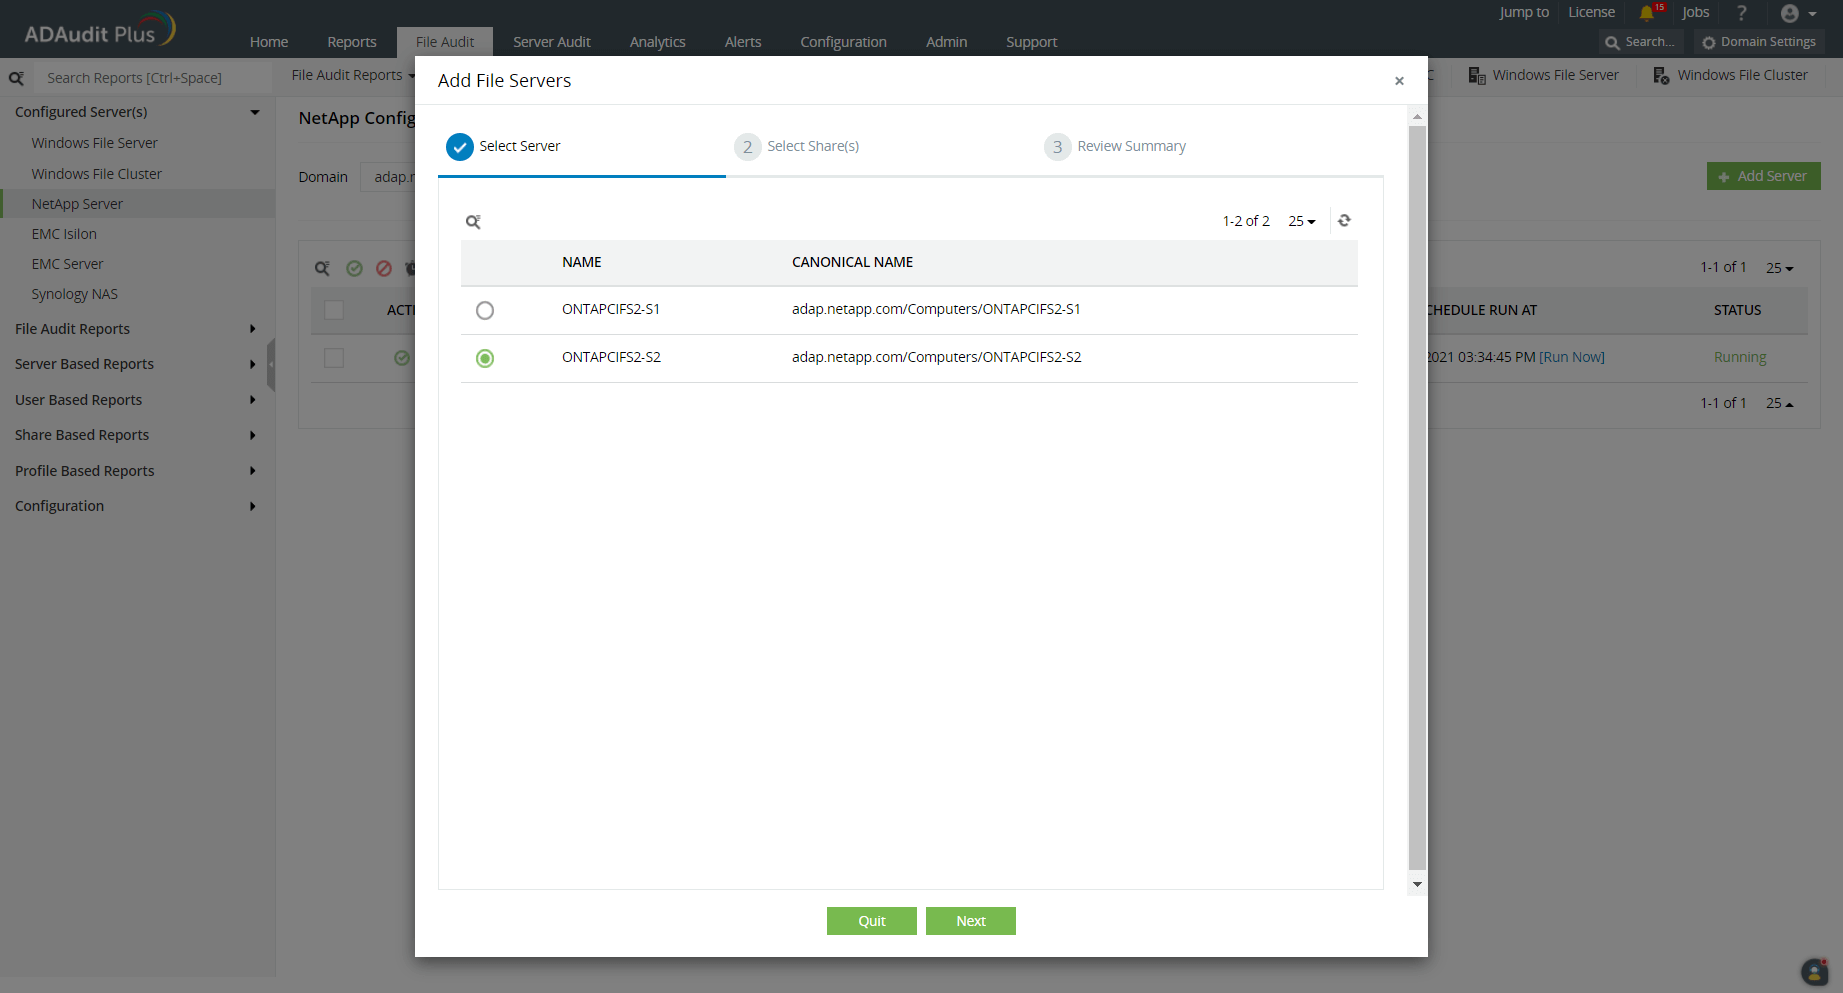Viewport: 1843px width, 993px height.
Task: Expand User Based Reports in the sidebar
Action: click(253, 400)
